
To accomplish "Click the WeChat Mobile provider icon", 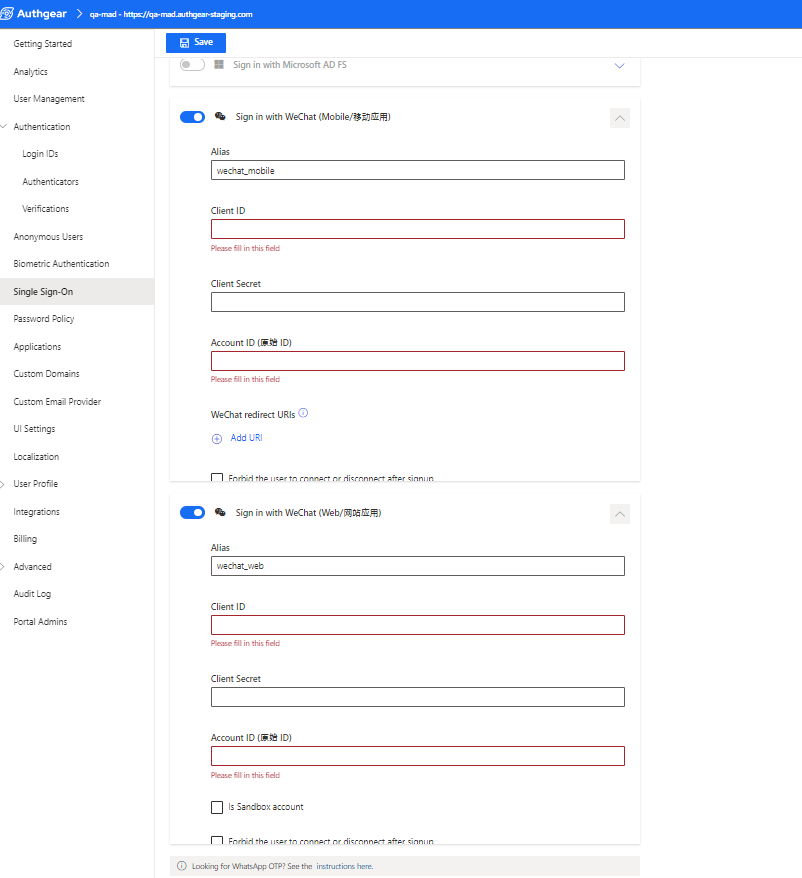I will [x=220, y=116].
